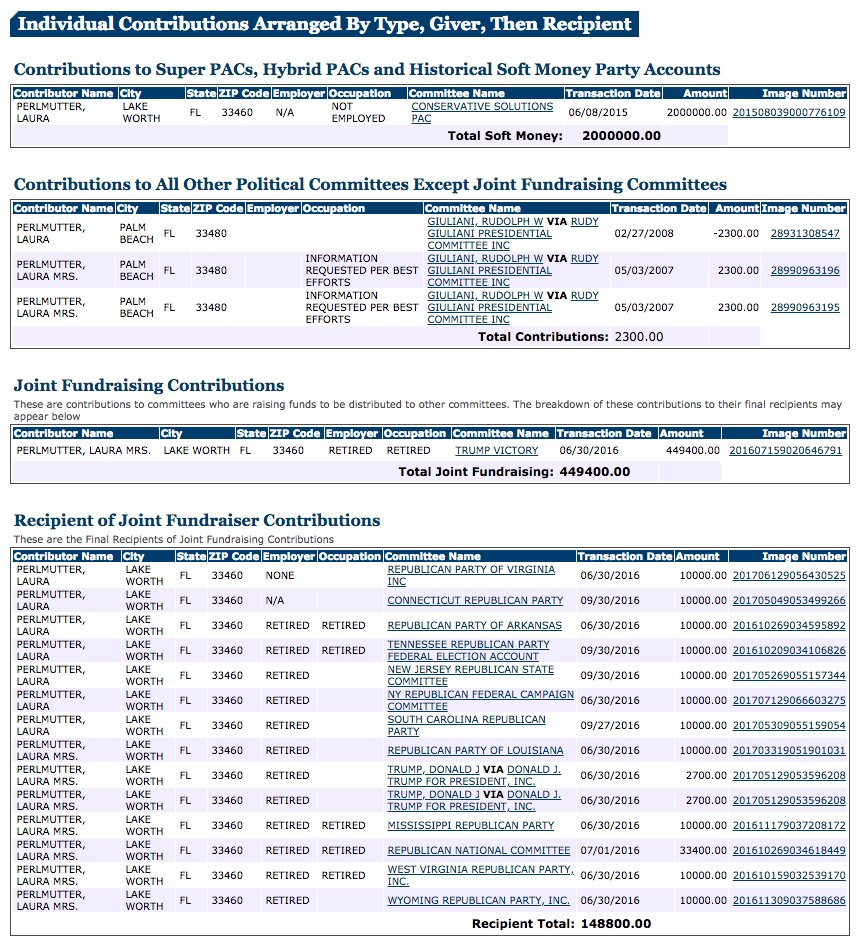Open image number 201705269055157344
The width and height of the screenshot is (864, 947).
pos(789,675)
